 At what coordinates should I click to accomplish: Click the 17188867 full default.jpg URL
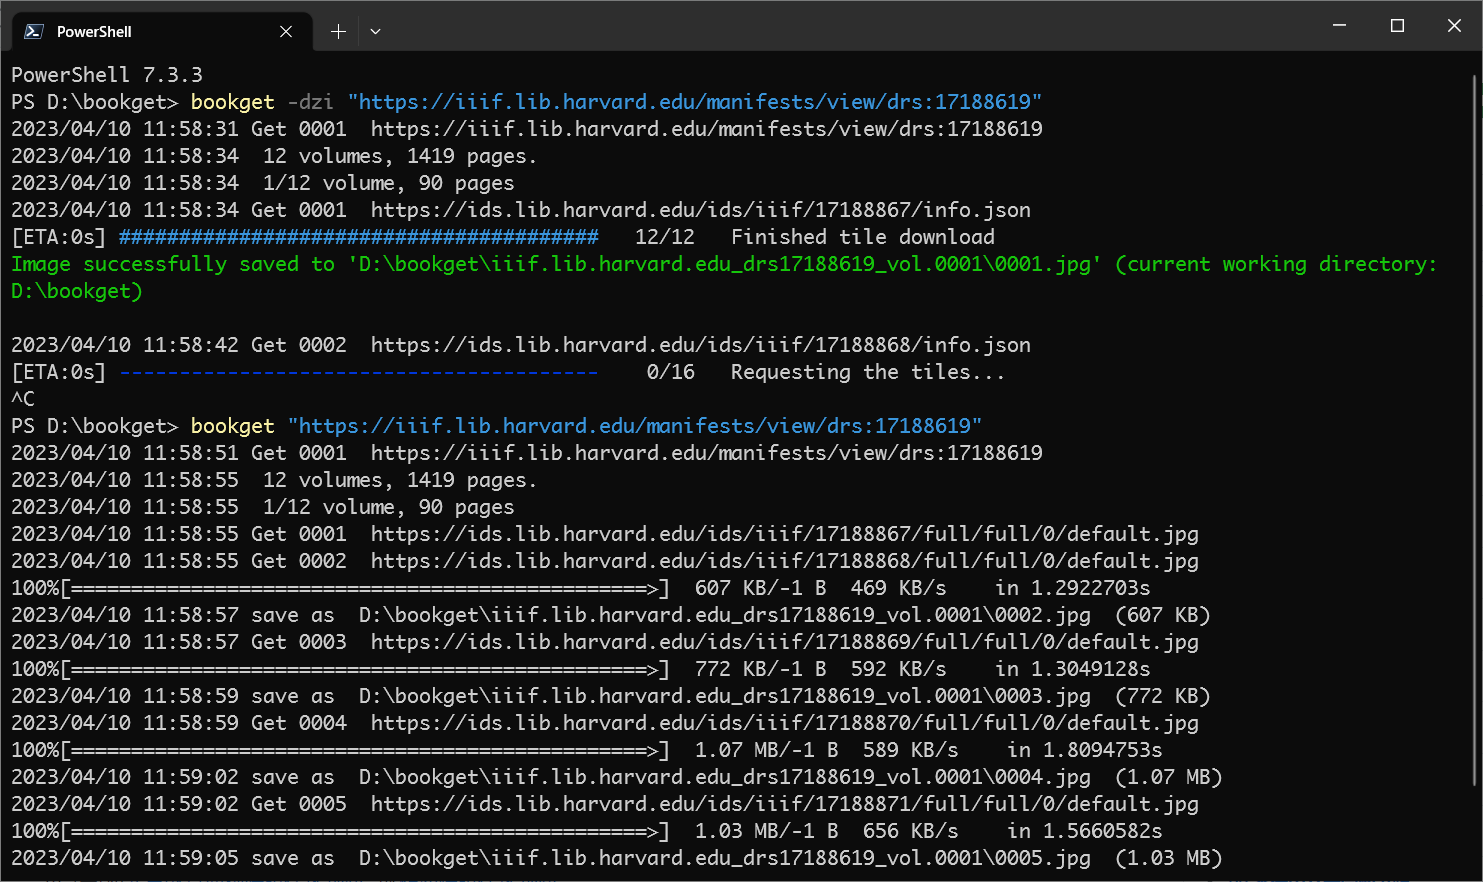pyautogui.click(x=784, y=534)
